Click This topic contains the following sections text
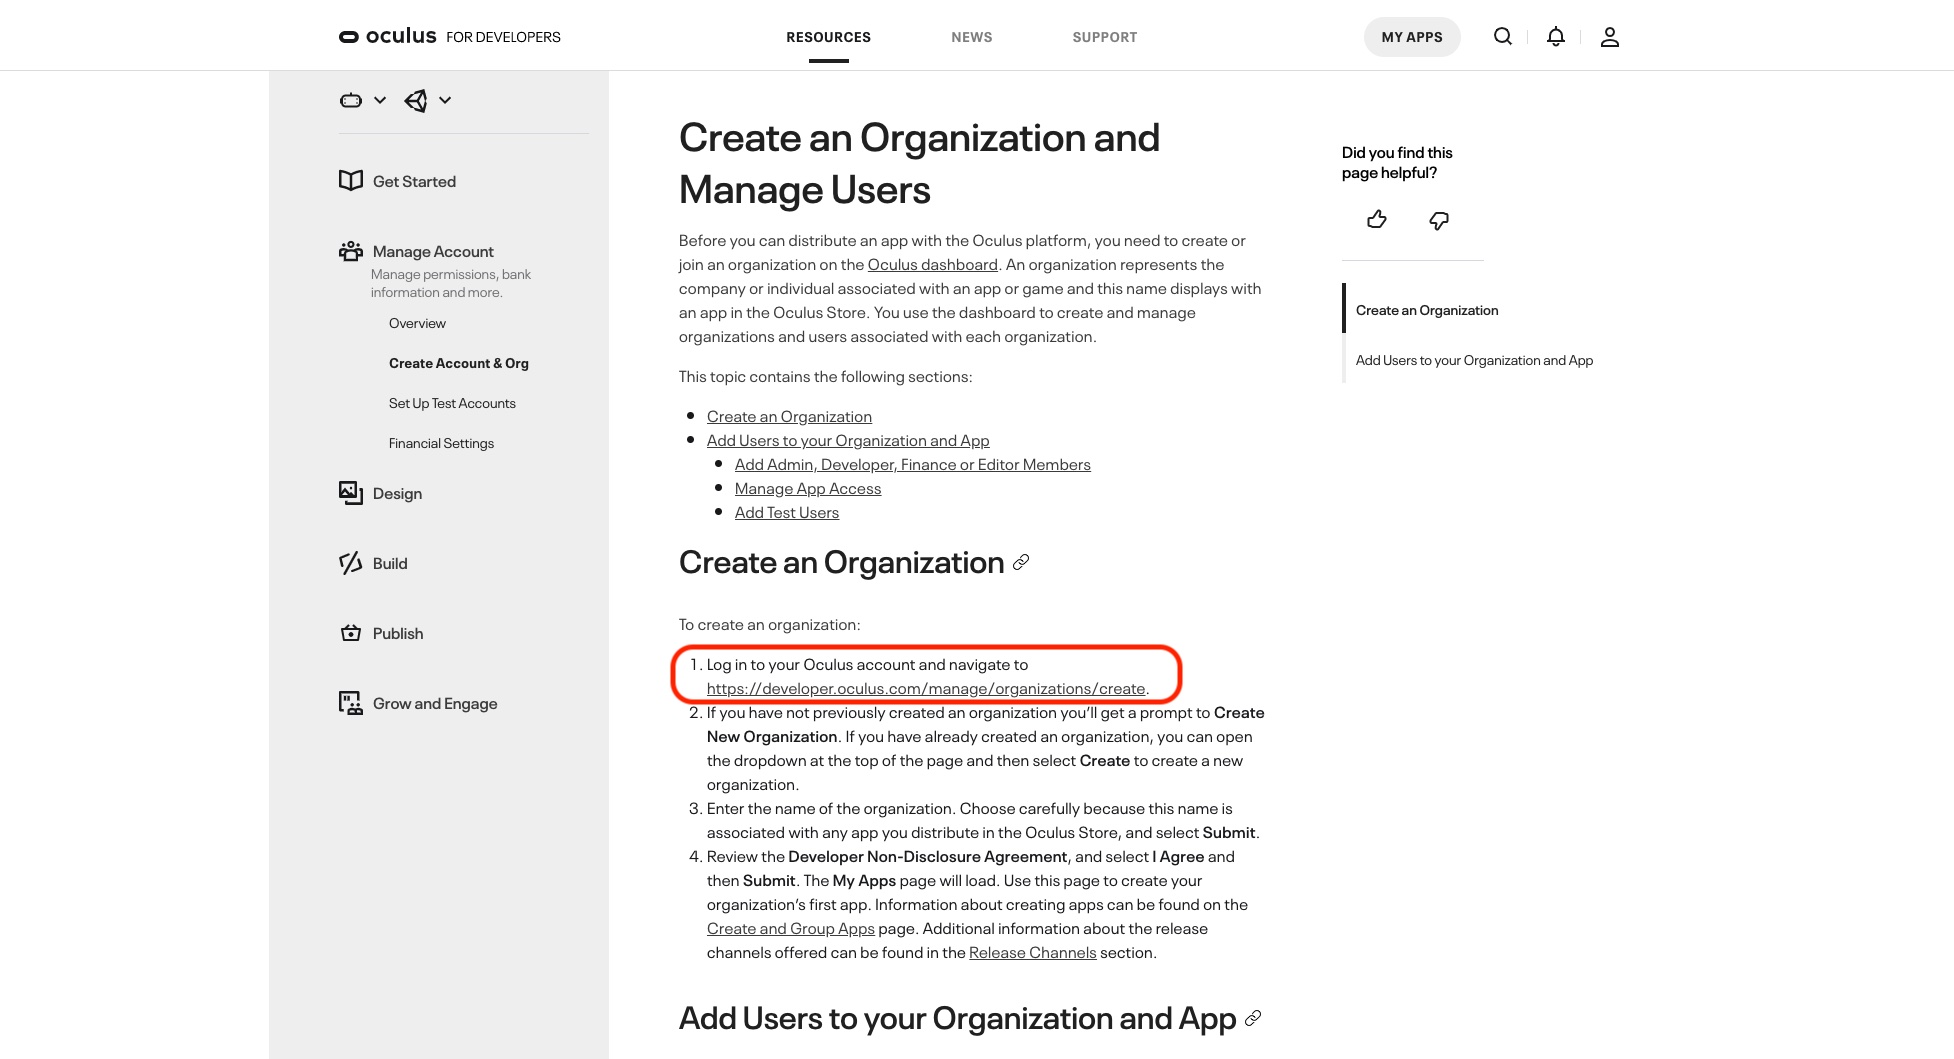This screenshot has width=1954, height=1059. [x=825, y=376]
